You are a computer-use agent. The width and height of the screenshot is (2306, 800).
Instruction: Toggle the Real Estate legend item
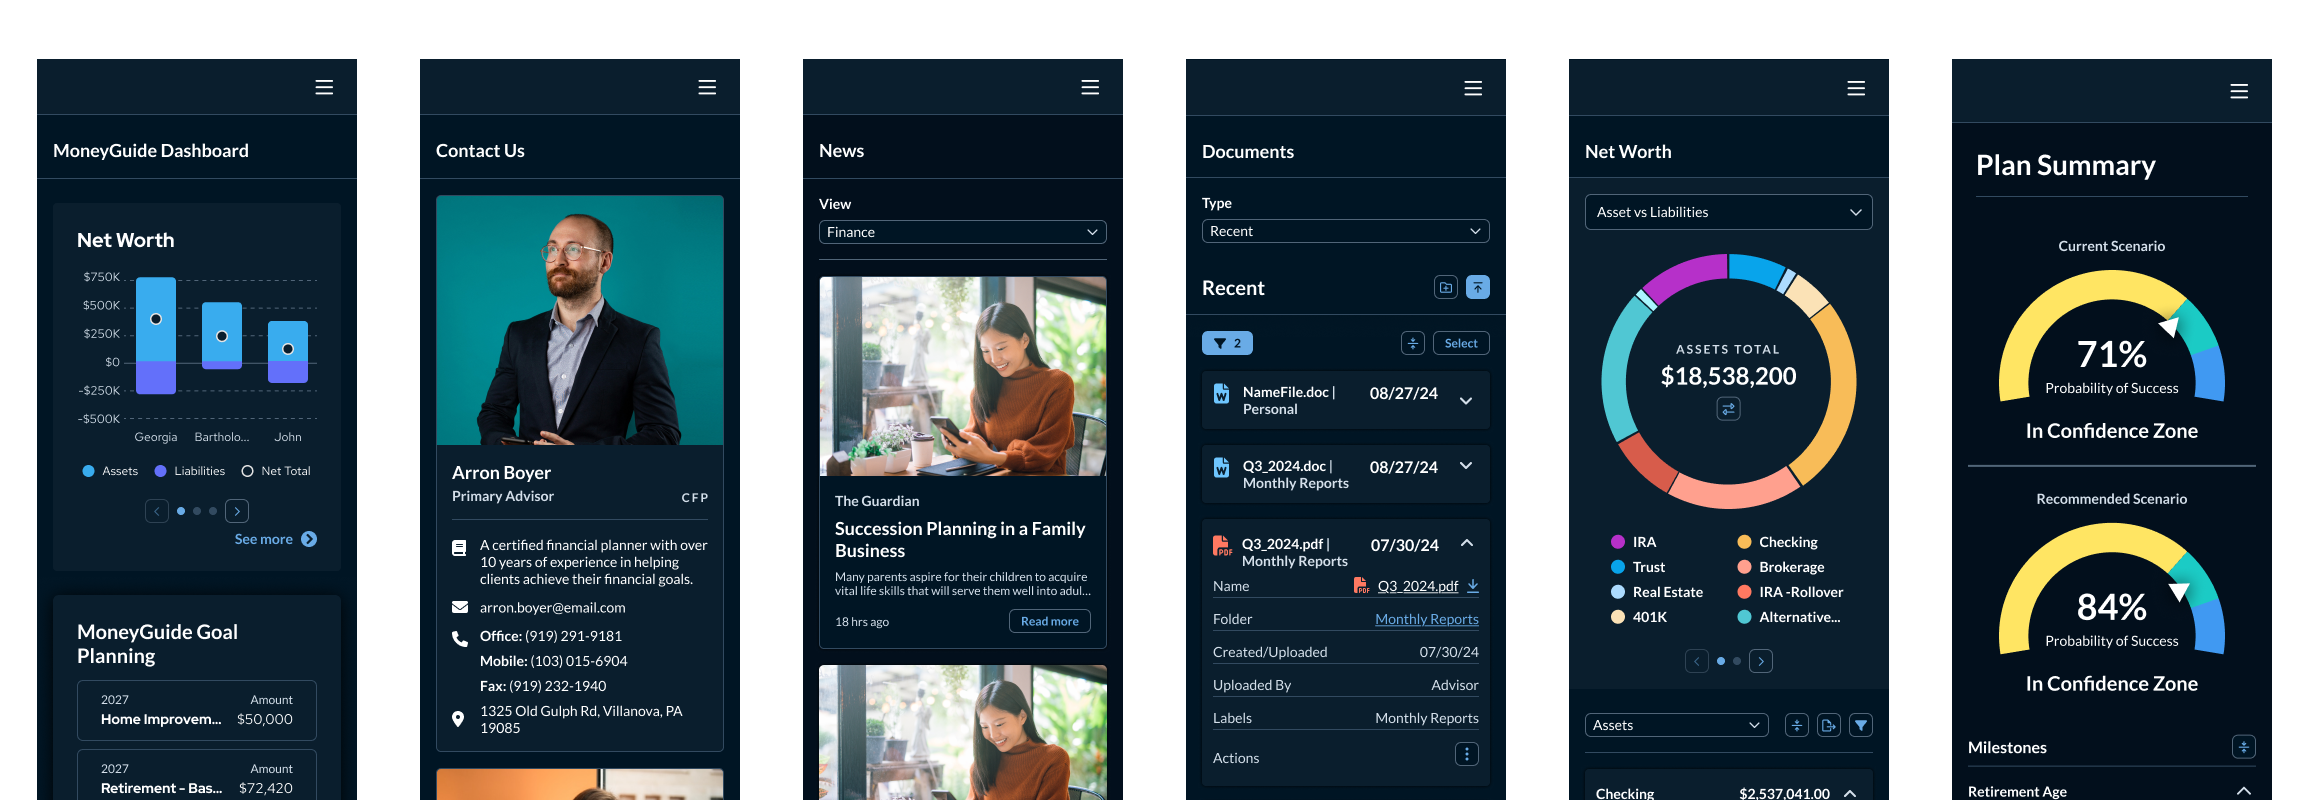[1657, 592]
